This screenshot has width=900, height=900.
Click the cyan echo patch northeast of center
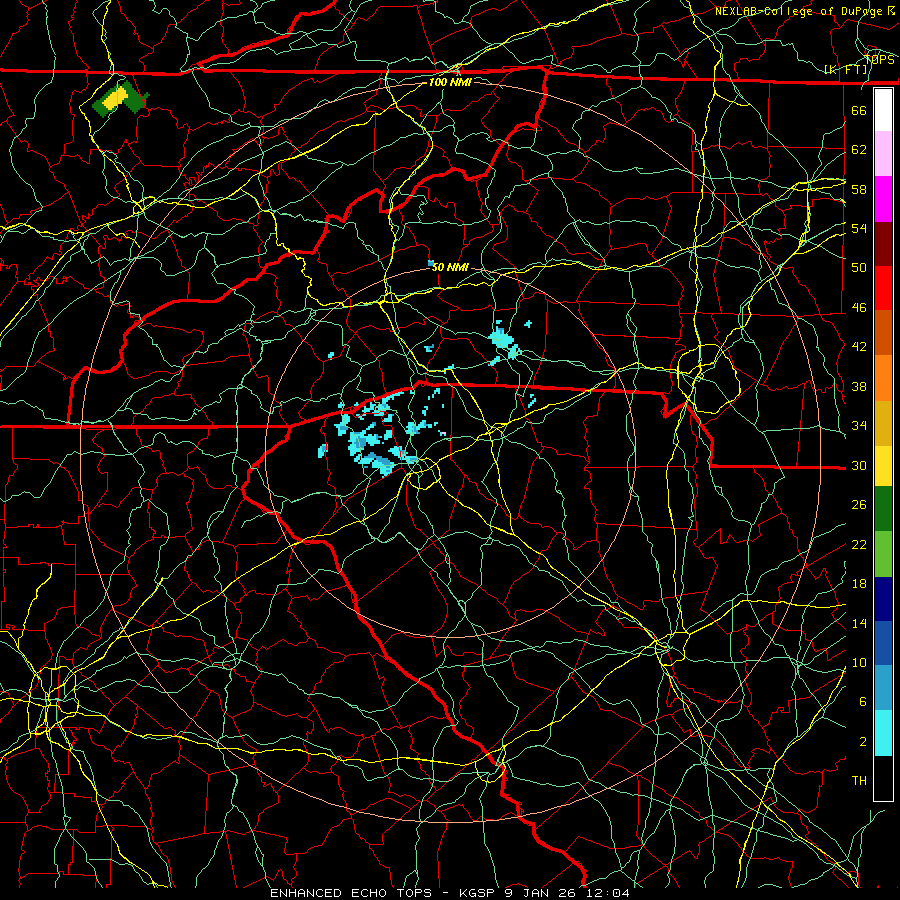[x=506, y=343]
